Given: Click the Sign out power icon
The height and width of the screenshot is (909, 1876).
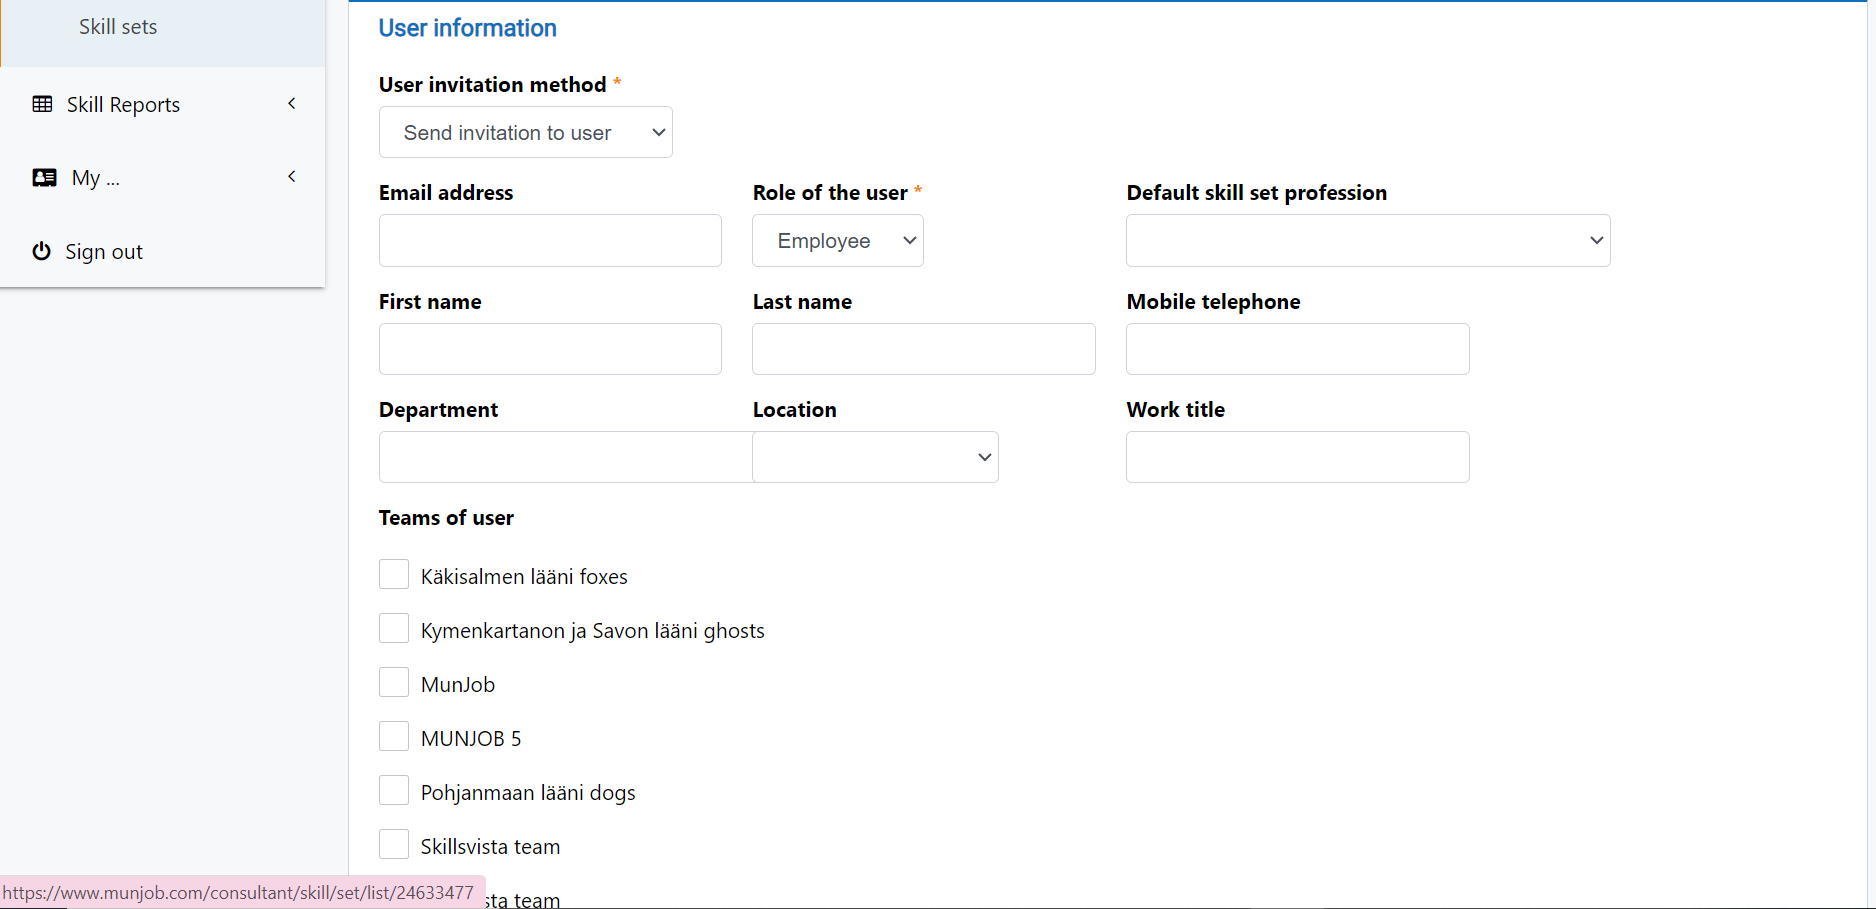Looking at the screenshot, I should pos(41,251).
